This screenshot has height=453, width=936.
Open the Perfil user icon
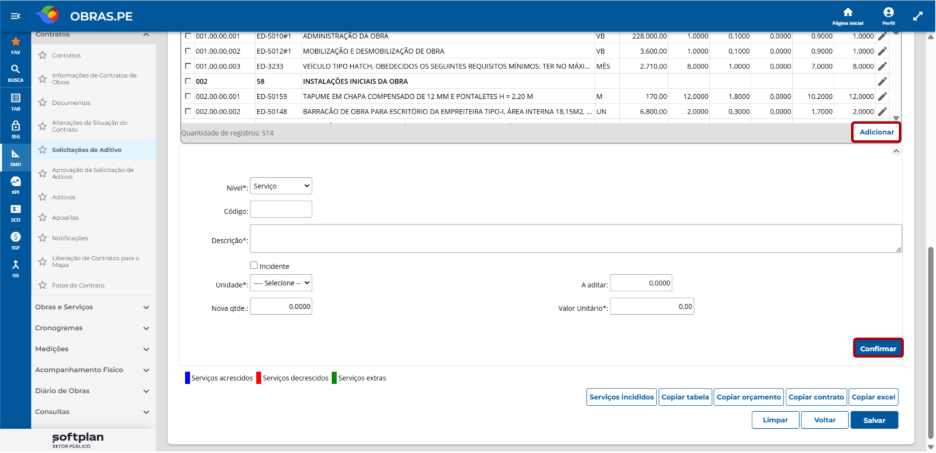[888, 16]
